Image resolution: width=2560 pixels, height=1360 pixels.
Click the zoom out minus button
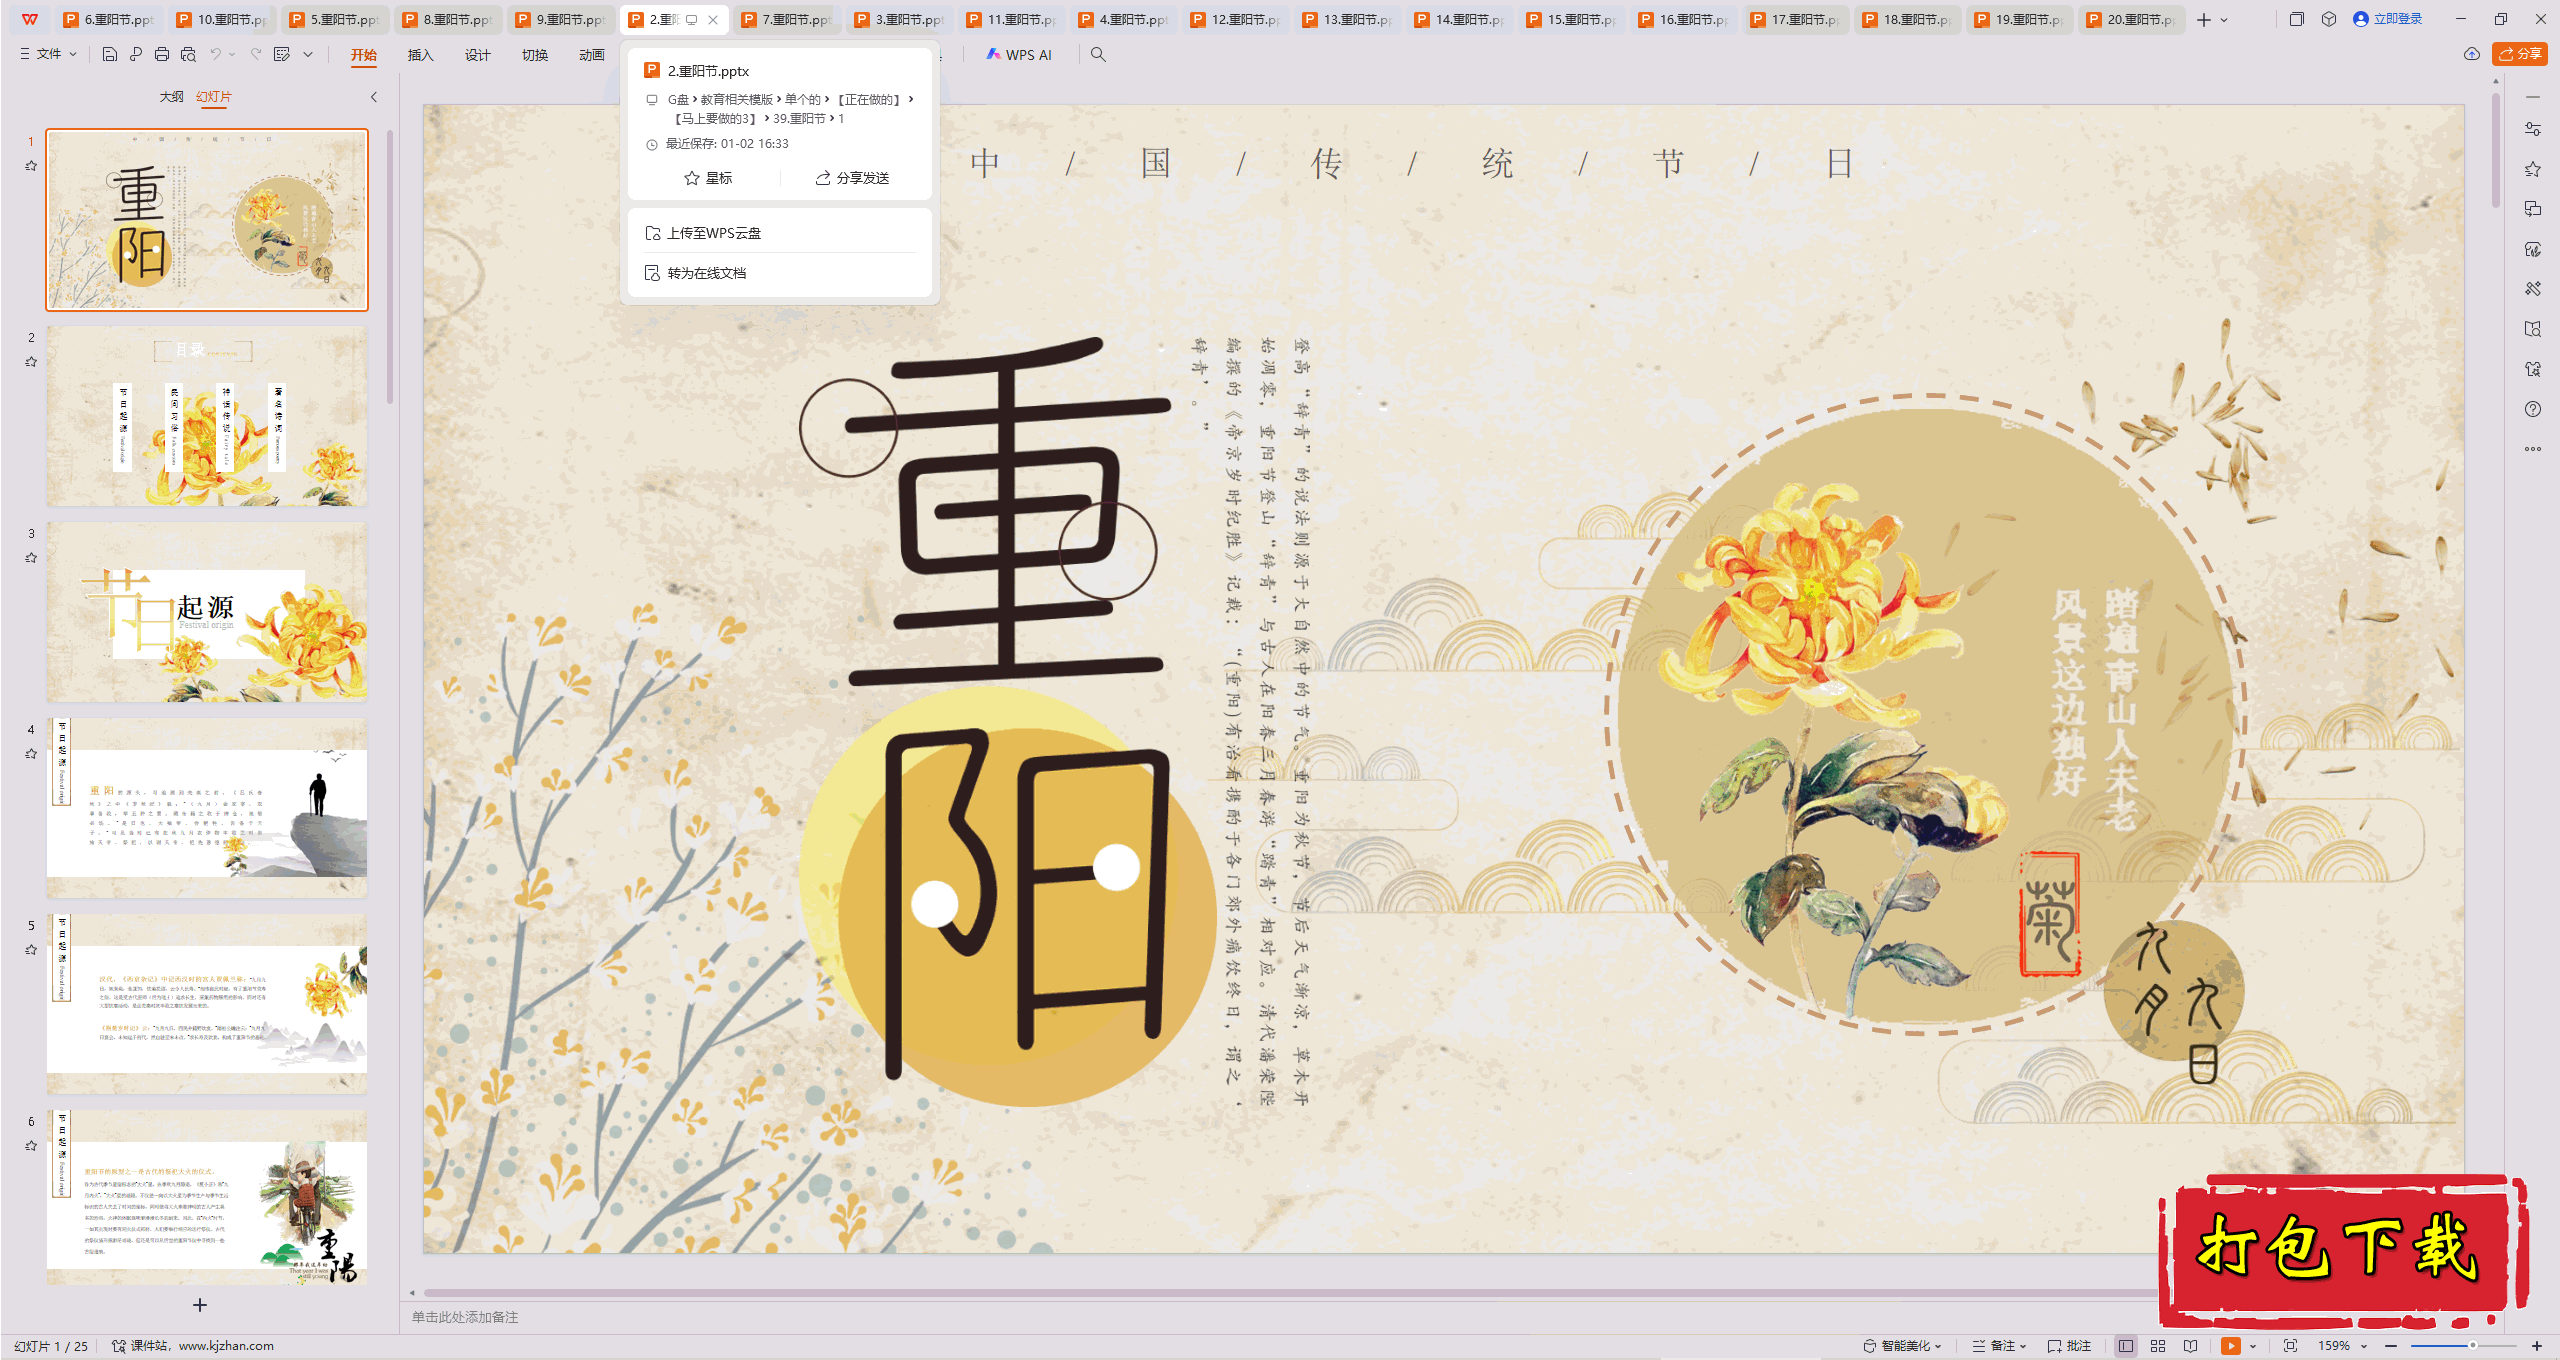point(2391,1346)
